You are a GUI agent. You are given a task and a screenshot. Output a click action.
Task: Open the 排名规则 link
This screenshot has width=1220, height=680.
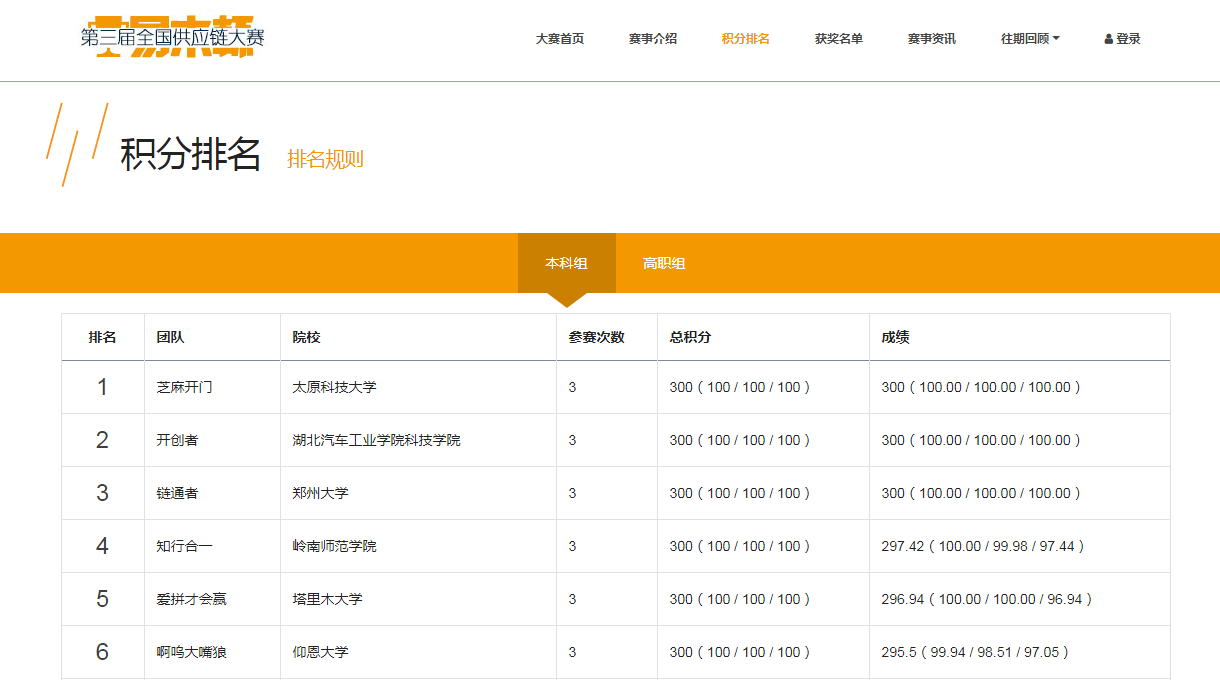point(325,159)
